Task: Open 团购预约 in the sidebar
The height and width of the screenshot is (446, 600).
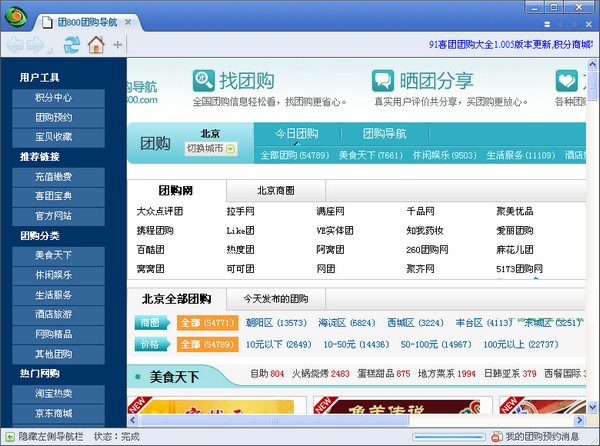Action: point(58,118)
